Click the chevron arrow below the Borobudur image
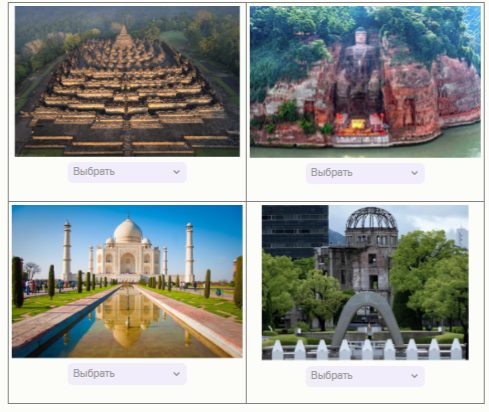The width and height of the screenshot is (489, 412). click(x=176, y=172)
